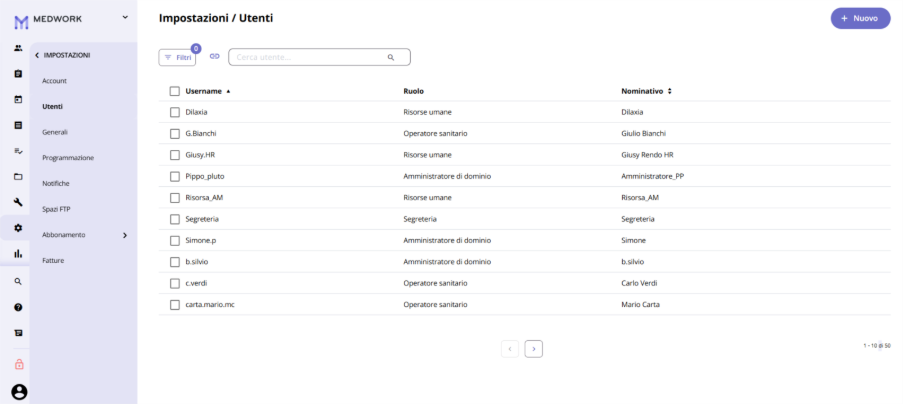Click the Cerca utente search field

(320, 57)
